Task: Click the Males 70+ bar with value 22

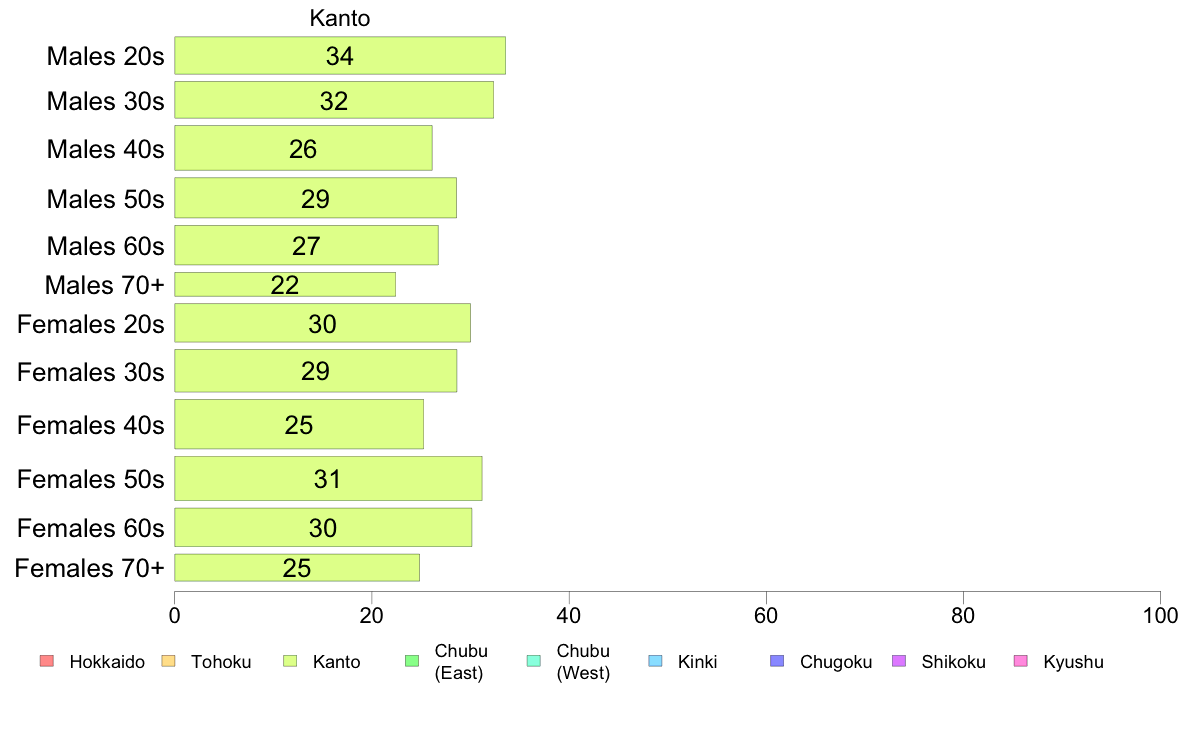Action: pyautogui.click(x=285, y=284)
